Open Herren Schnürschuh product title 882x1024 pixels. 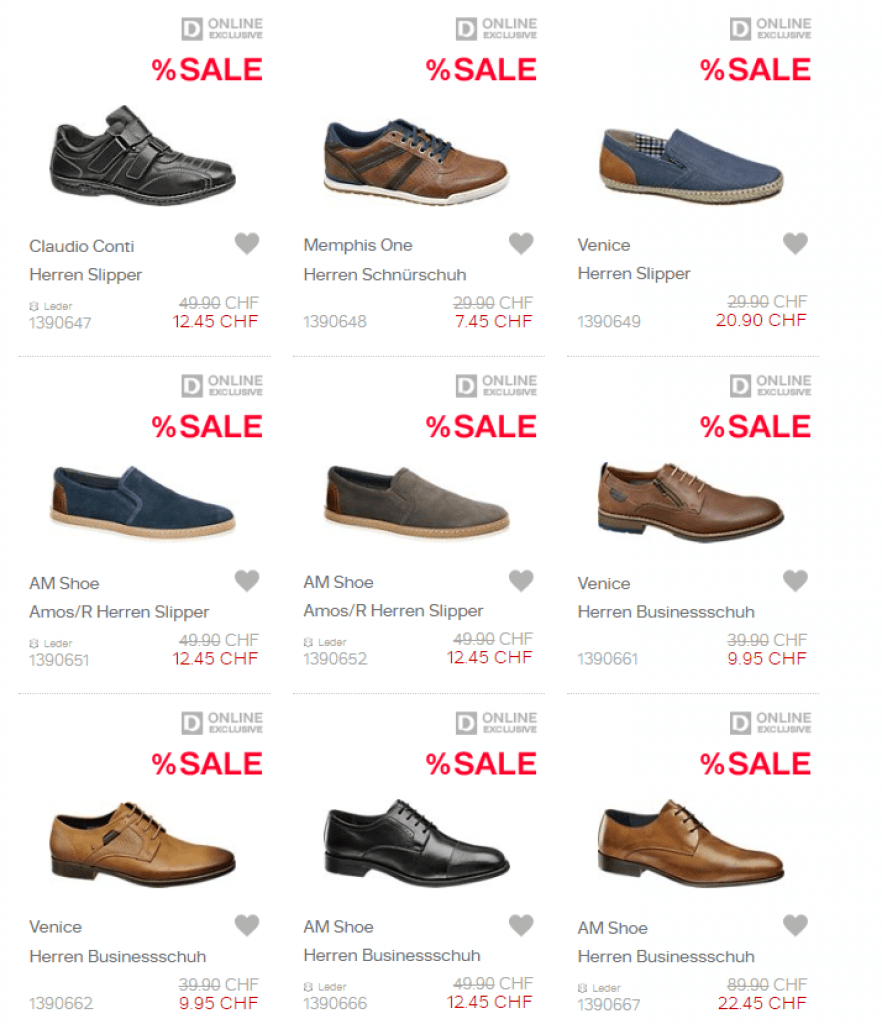pyautogui.click(x=385, y=274)
